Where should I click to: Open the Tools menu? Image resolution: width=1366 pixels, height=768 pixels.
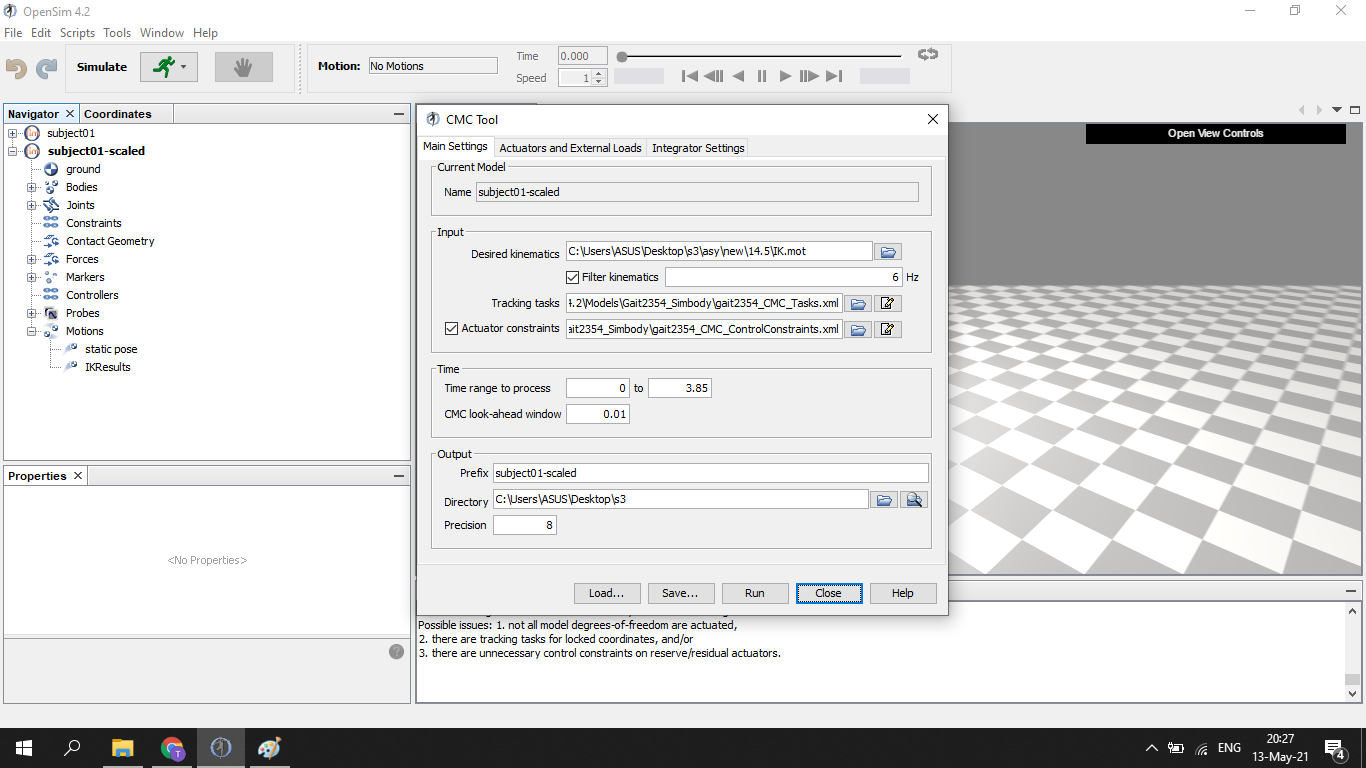(x=117, y=33)
